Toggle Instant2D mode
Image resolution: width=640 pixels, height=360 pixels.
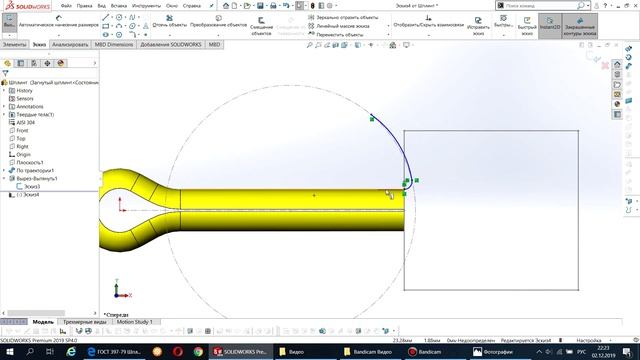(550, 25)
